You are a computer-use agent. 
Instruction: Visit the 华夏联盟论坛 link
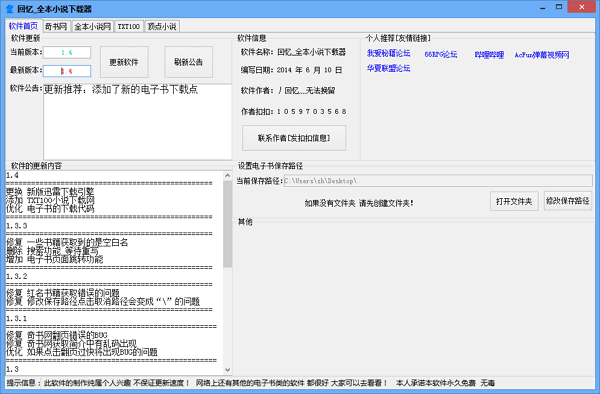tap(388, 68)
